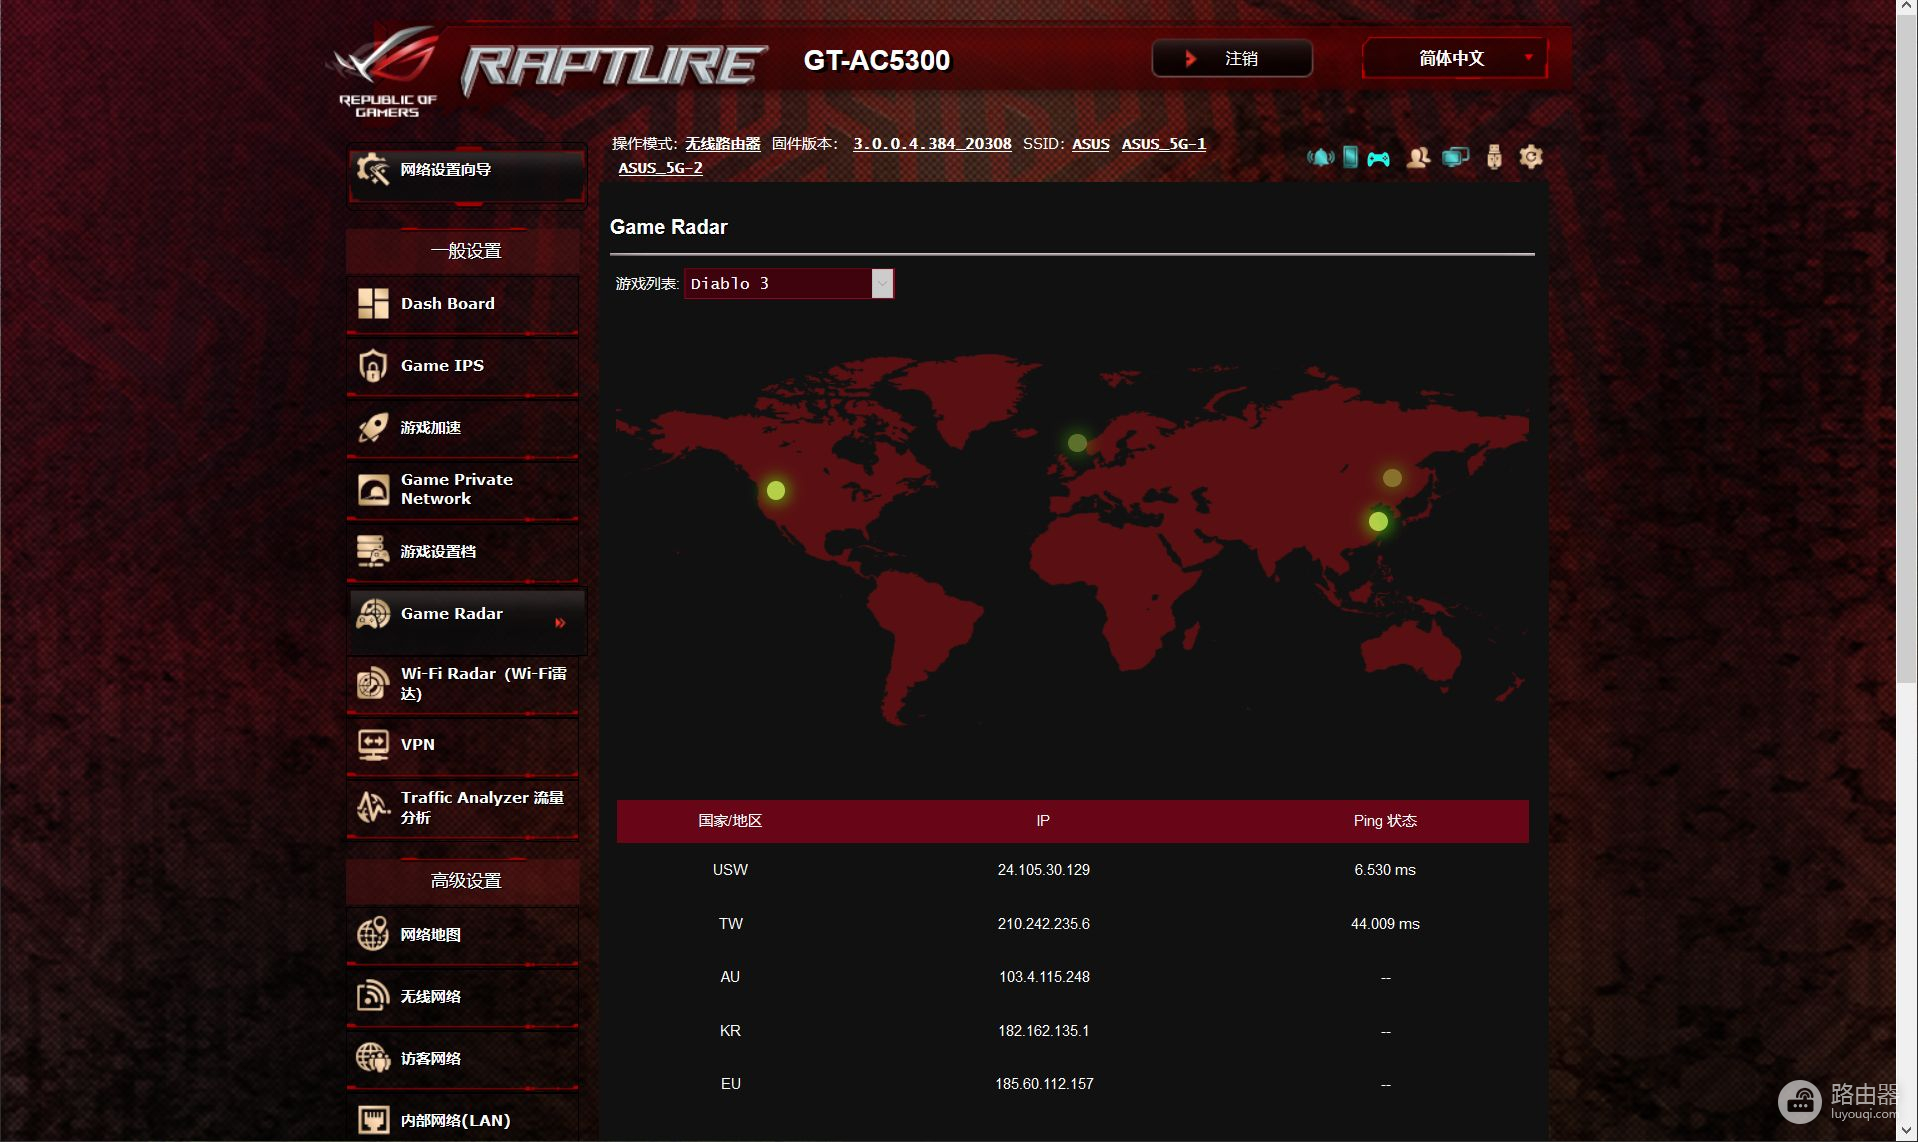This screenshot has width=1918, height=1142.
Task: Click the 游戏设置档 profile icon
Action: 373,551
